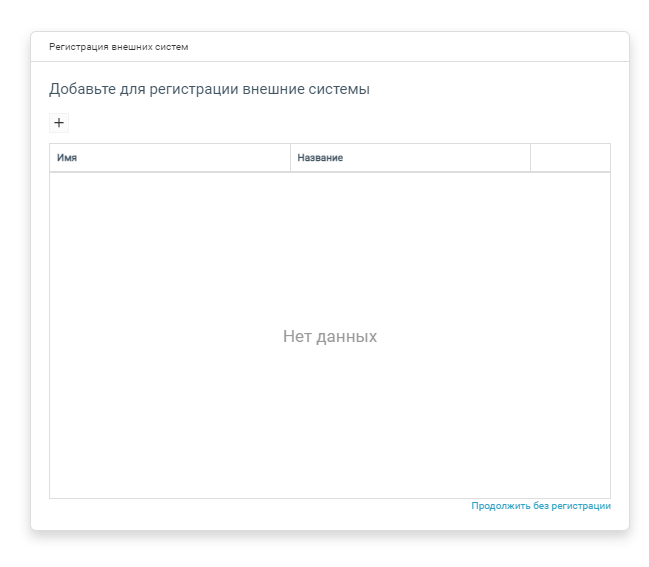Image resolution: width=649 pixels, height=567 pixels.
Task: Click the Добавьте для регистрации внешние системы heading
Action: (x=209, y=89)
